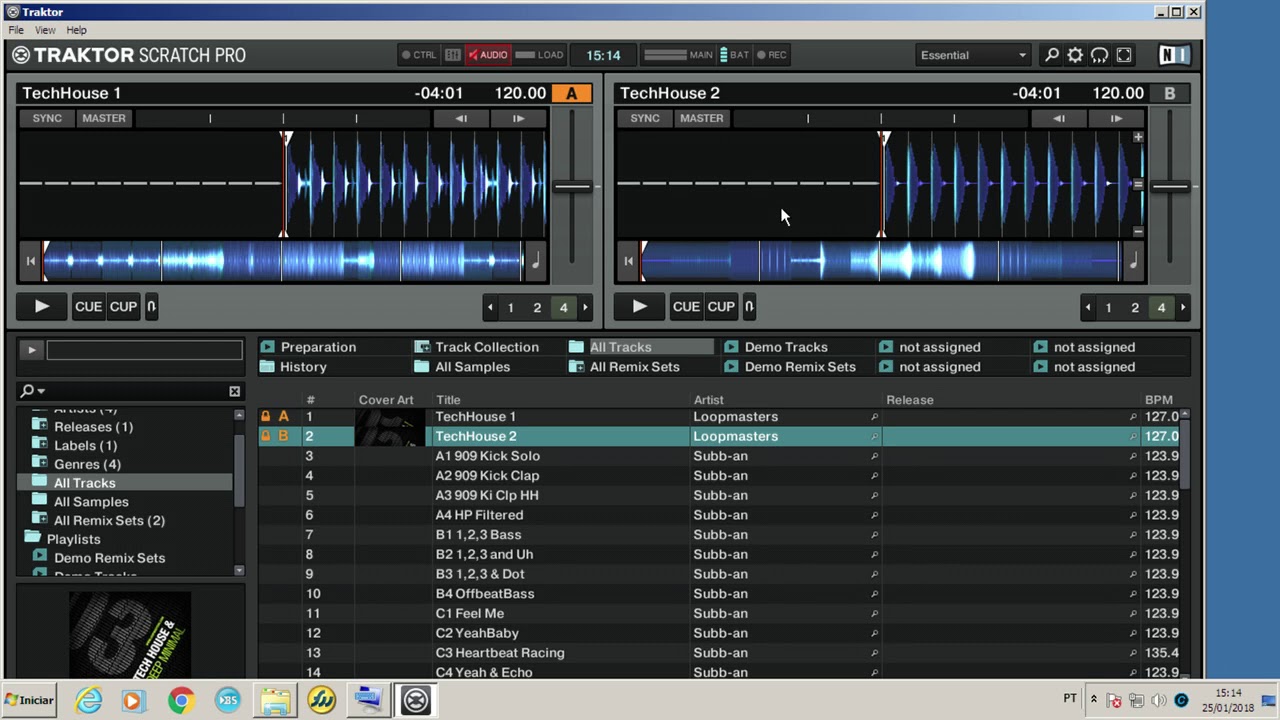Select Genres (4) in the browser tree
The height and width of the screenshot is (720, 1280).
(x=87, y=464)
